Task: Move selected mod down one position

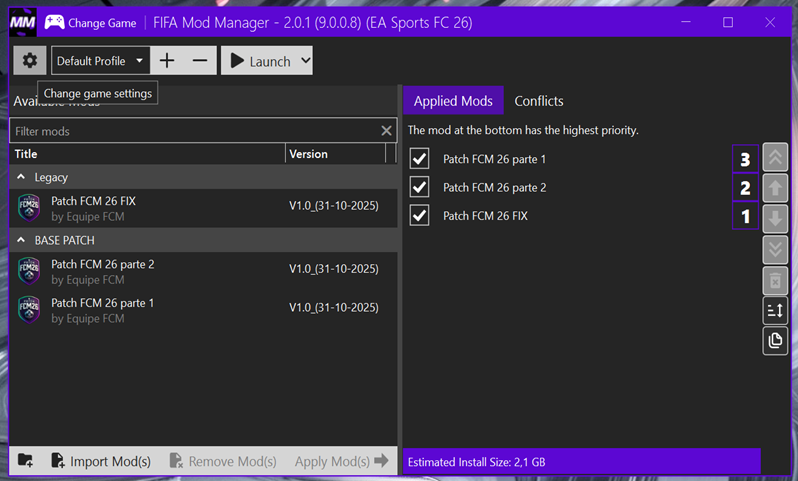Action: [x=775, y=218]
